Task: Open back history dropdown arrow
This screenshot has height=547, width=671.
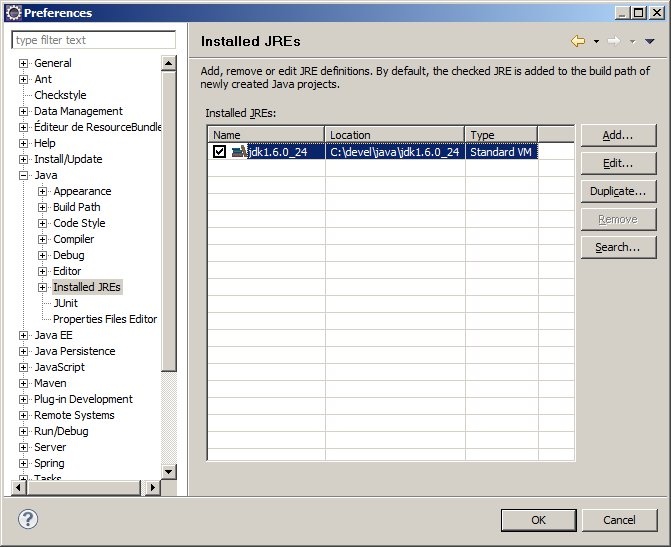Action: 596,42
